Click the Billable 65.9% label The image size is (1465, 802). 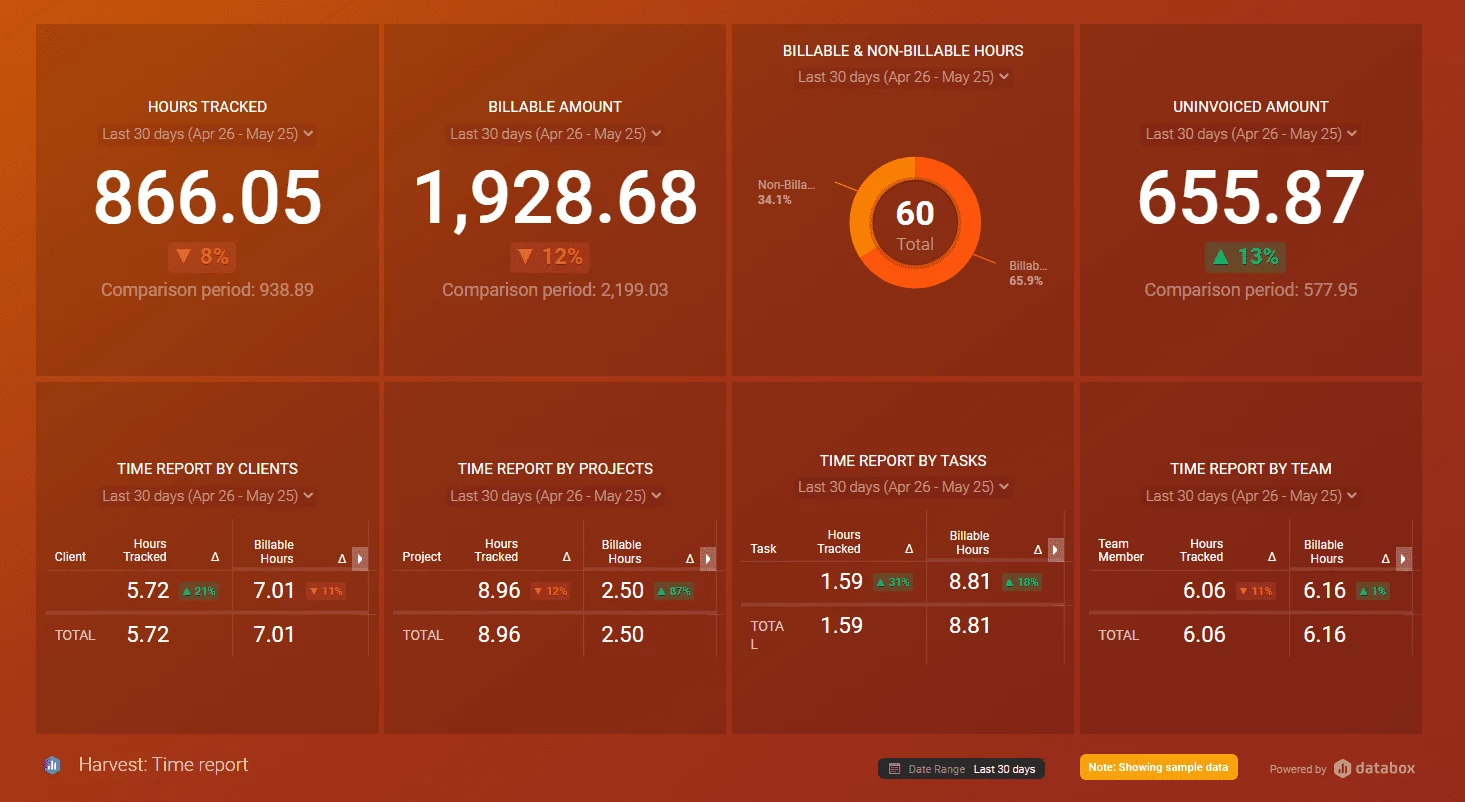coord(1028,274)
